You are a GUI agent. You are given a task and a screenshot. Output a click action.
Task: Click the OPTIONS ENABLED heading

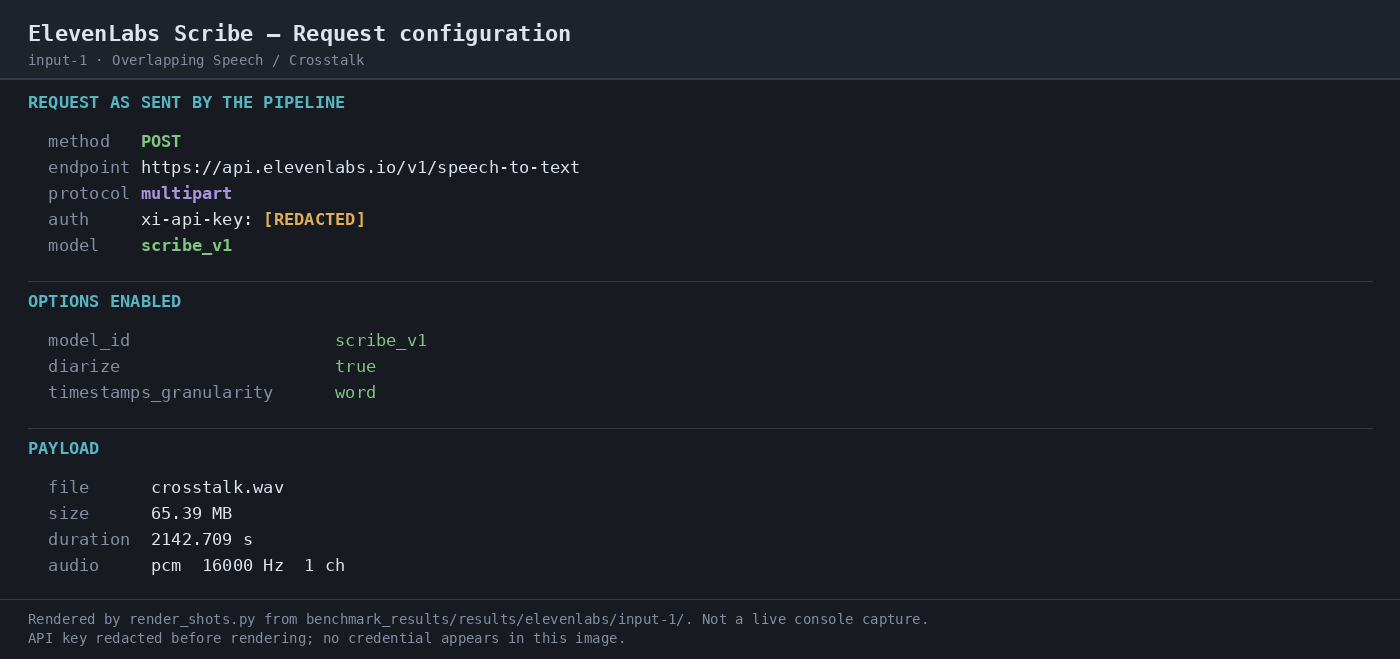pyautogui.click(x=104, y=301)
